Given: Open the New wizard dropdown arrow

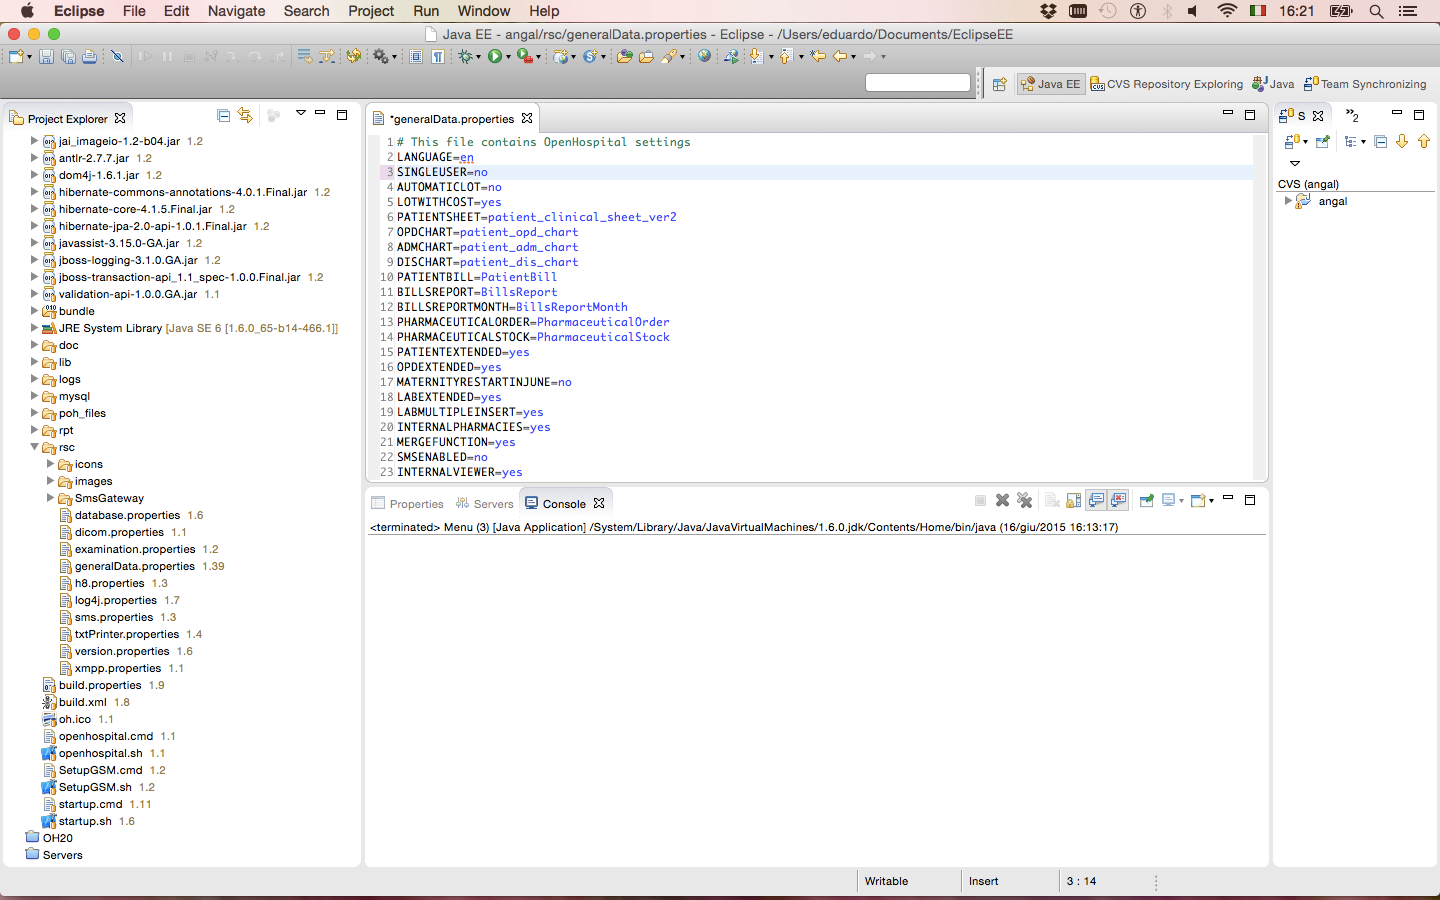Looking at the screenshot, I should pos(29,57).
